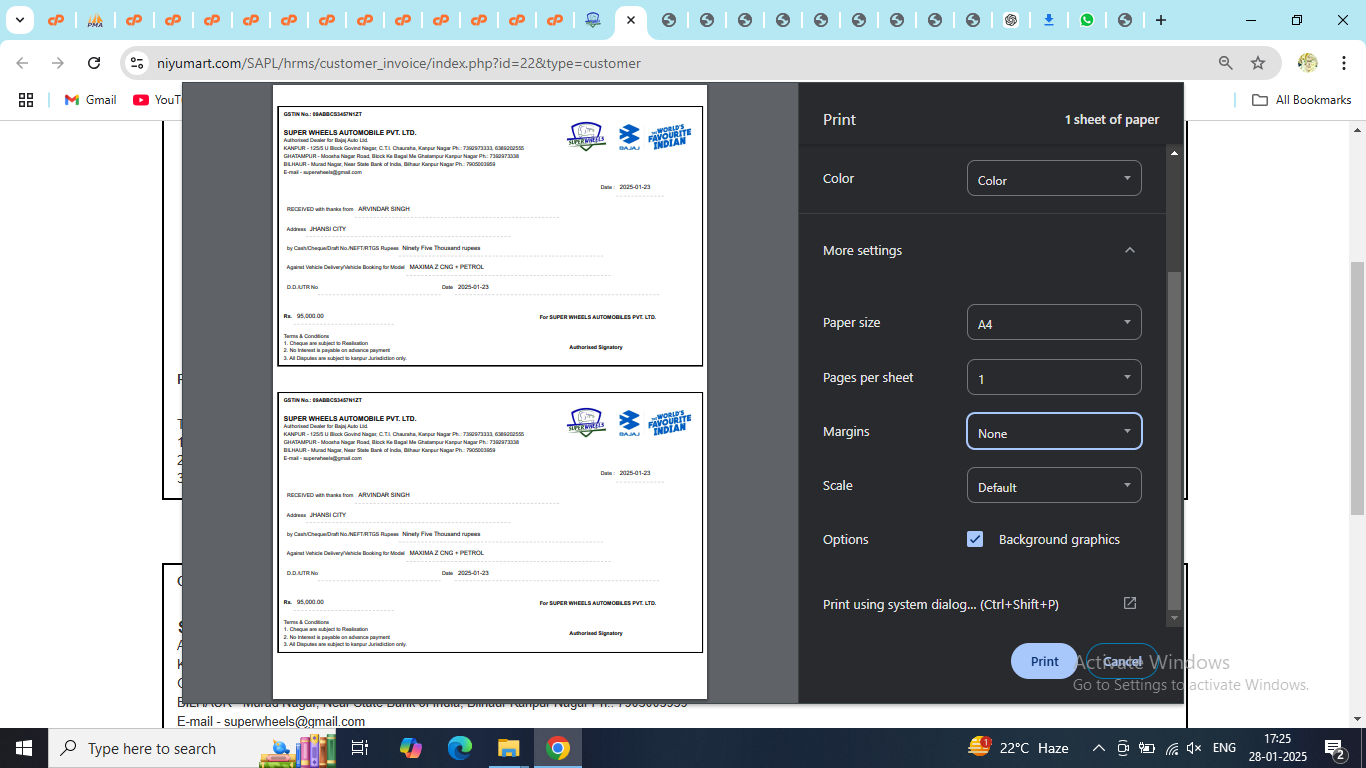
Task: Click the Print button
Action: pos(1044,661)
